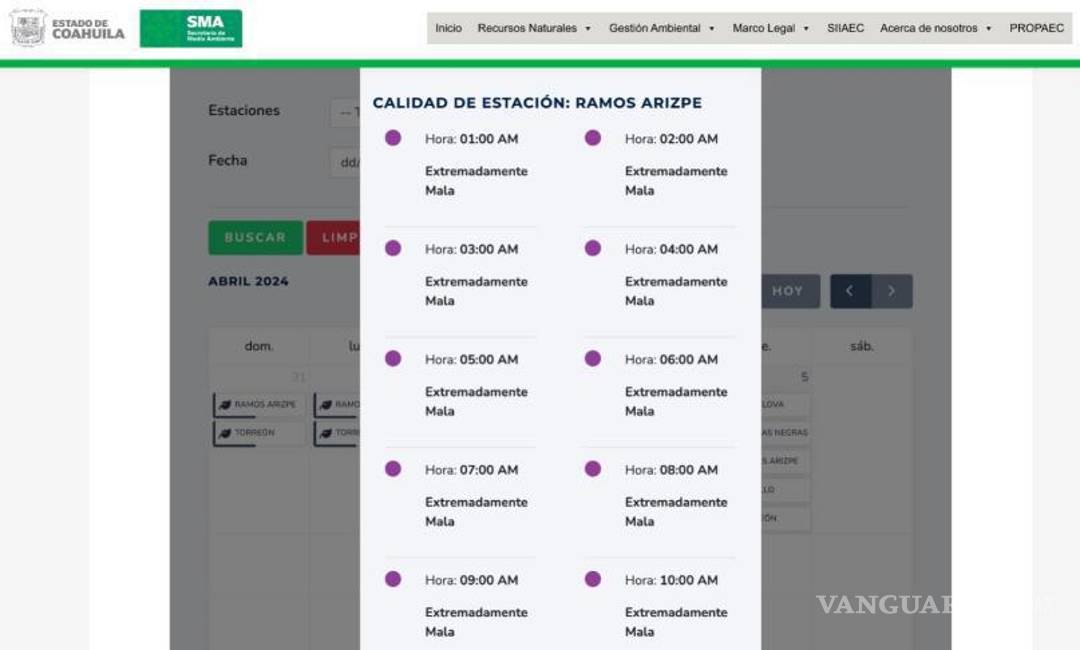Go to previous month using the left chevron
Image resolution: width=1080 pixels, height=650 pixels.
[x=849, y=291]
